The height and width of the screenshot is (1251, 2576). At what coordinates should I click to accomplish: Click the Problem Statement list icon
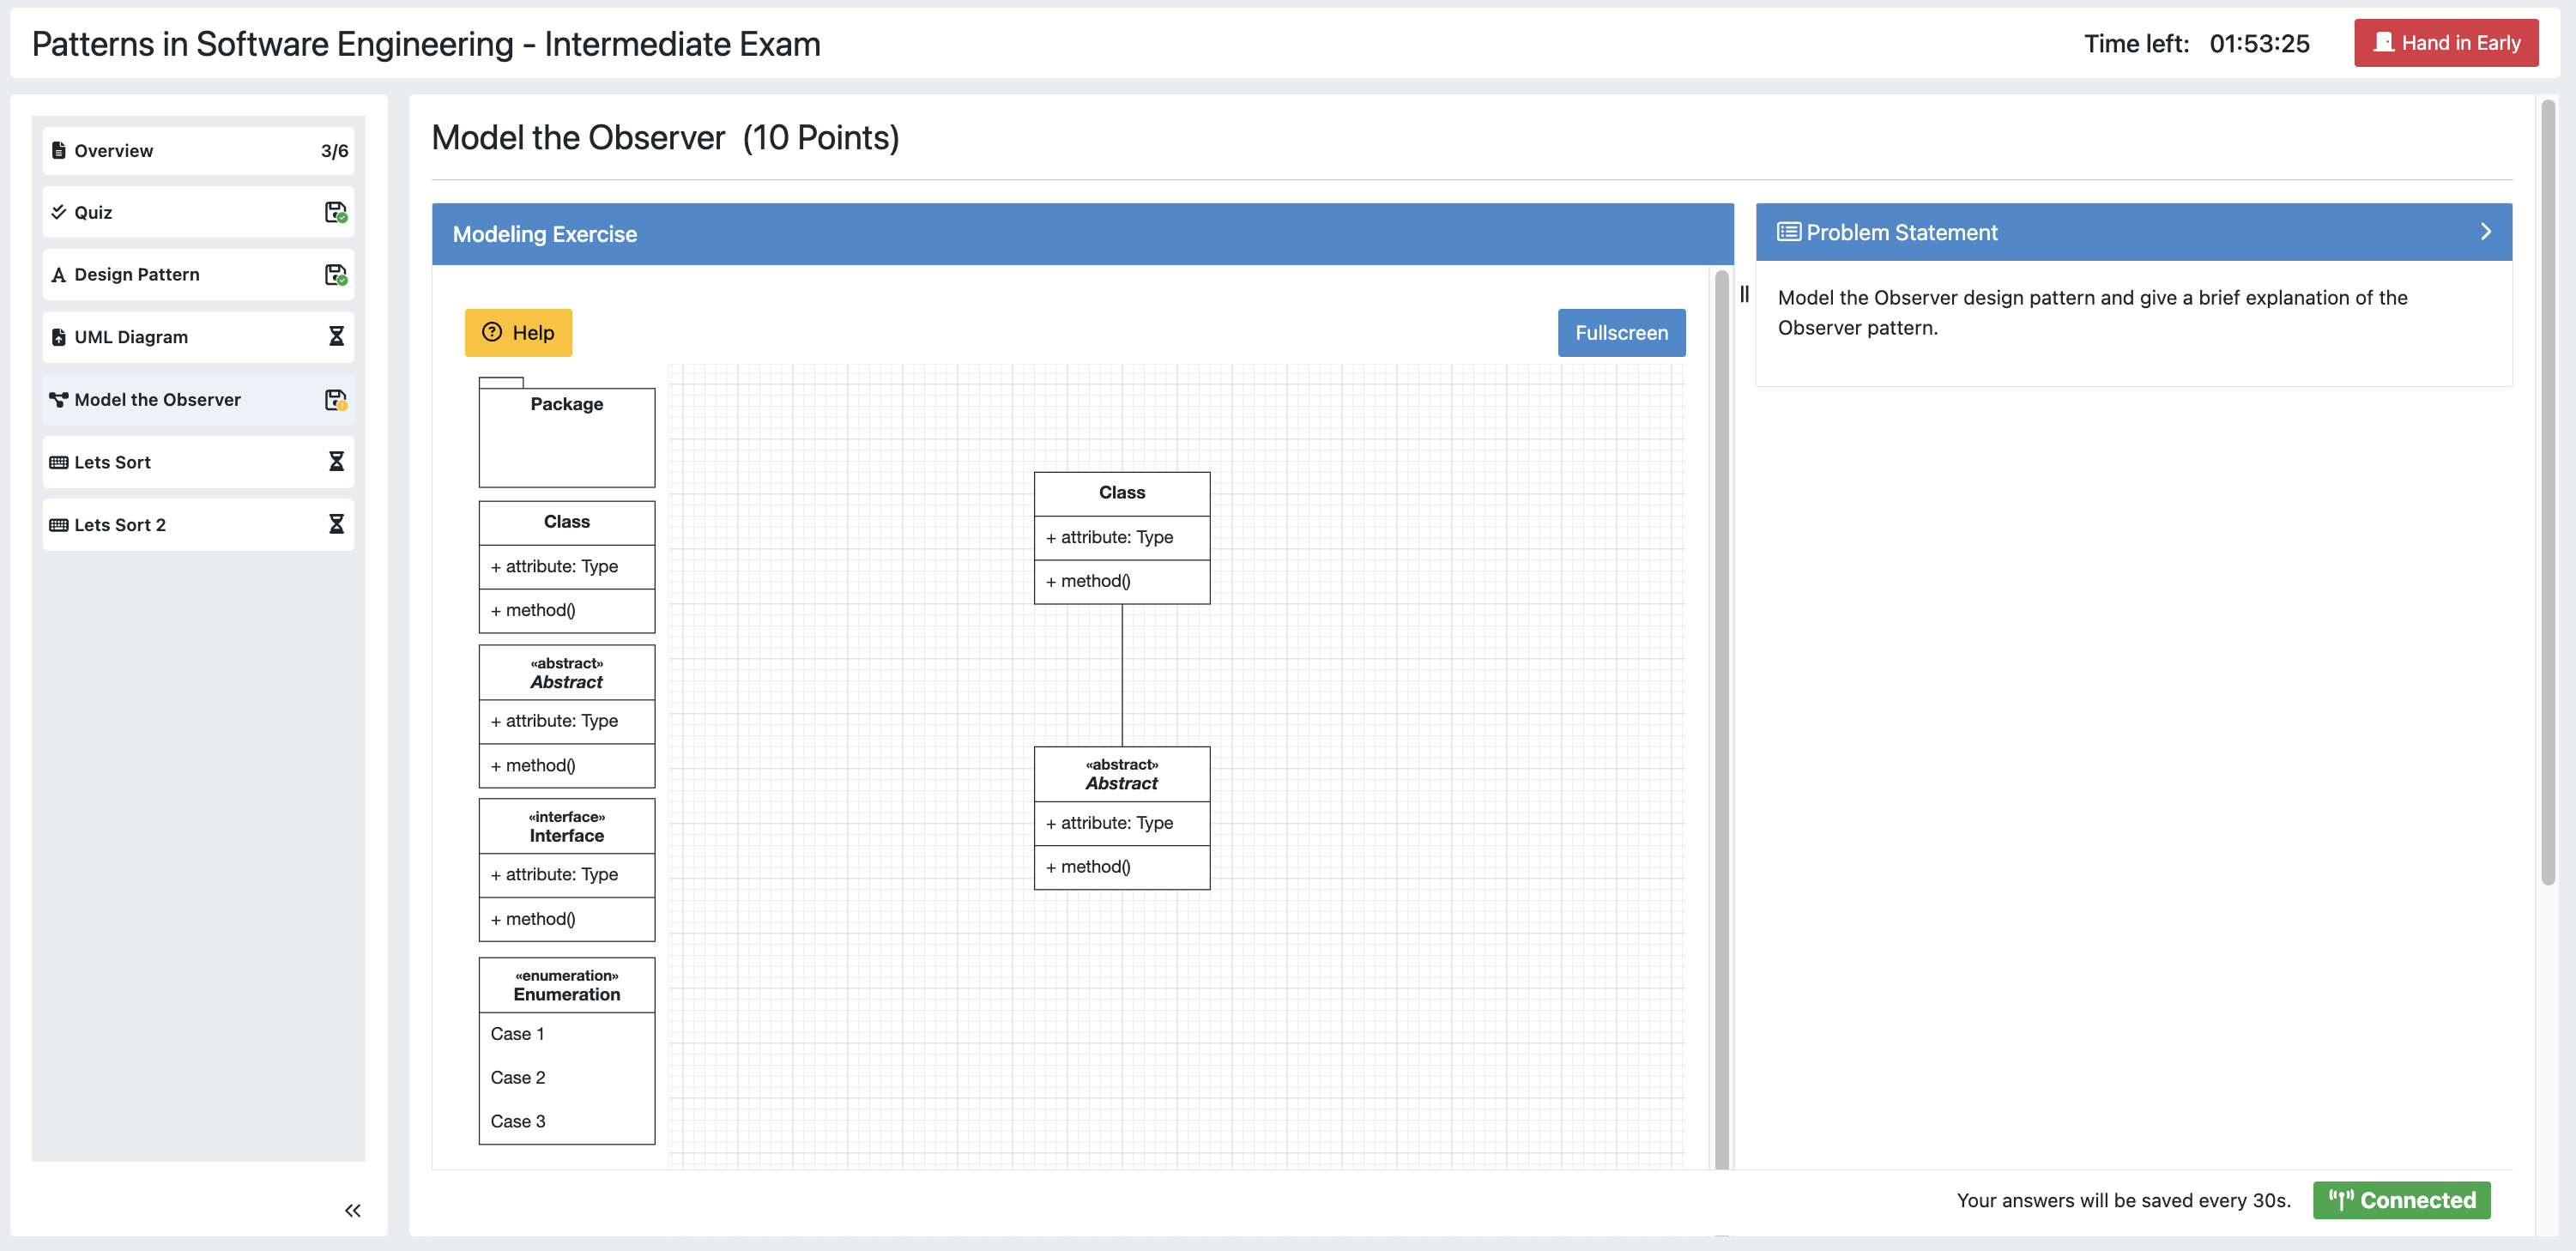point(1788,232)
